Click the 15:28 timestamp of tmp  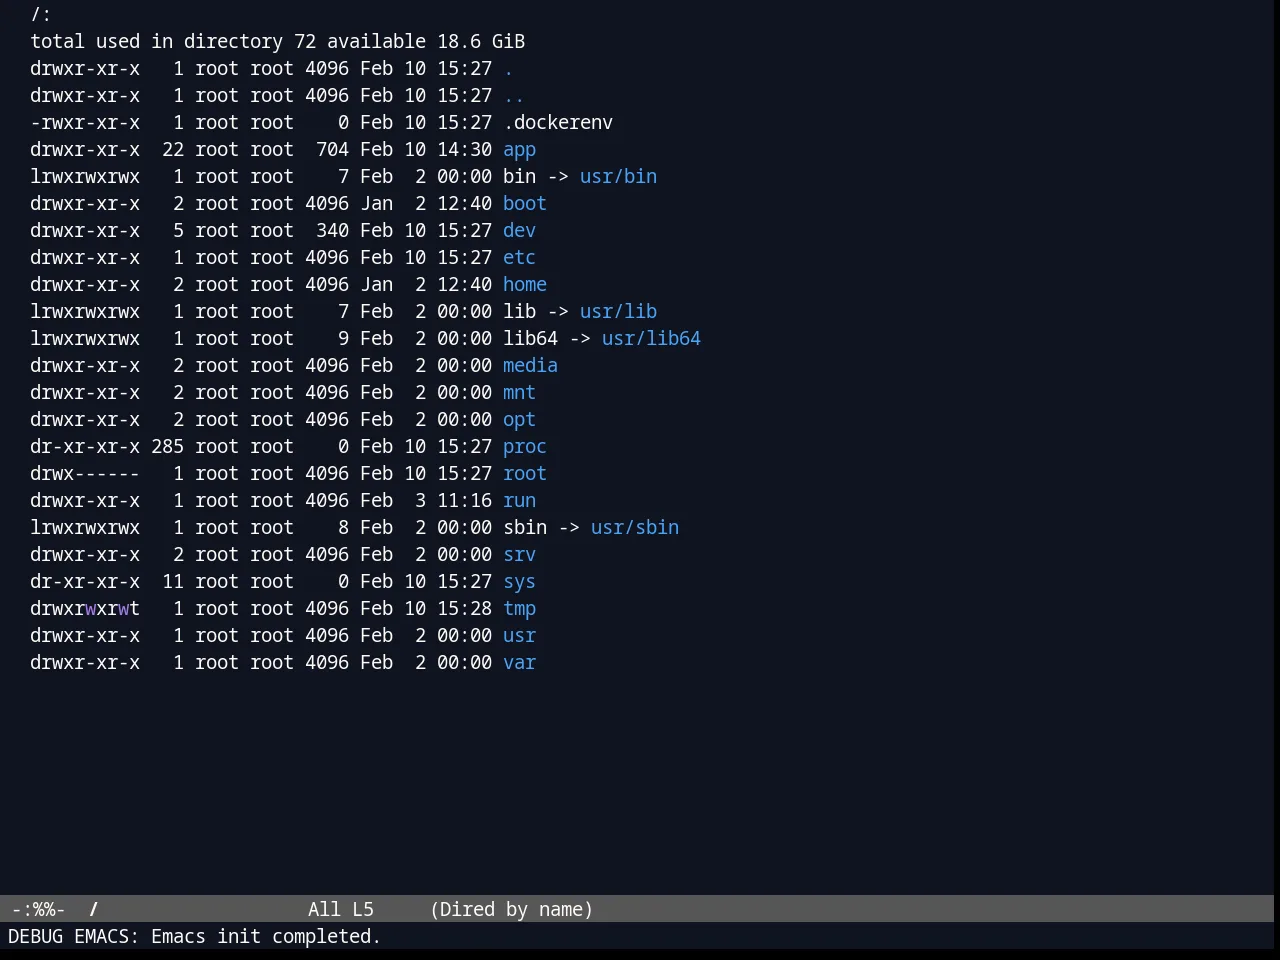pyautogui.click(x=464, y=608)
